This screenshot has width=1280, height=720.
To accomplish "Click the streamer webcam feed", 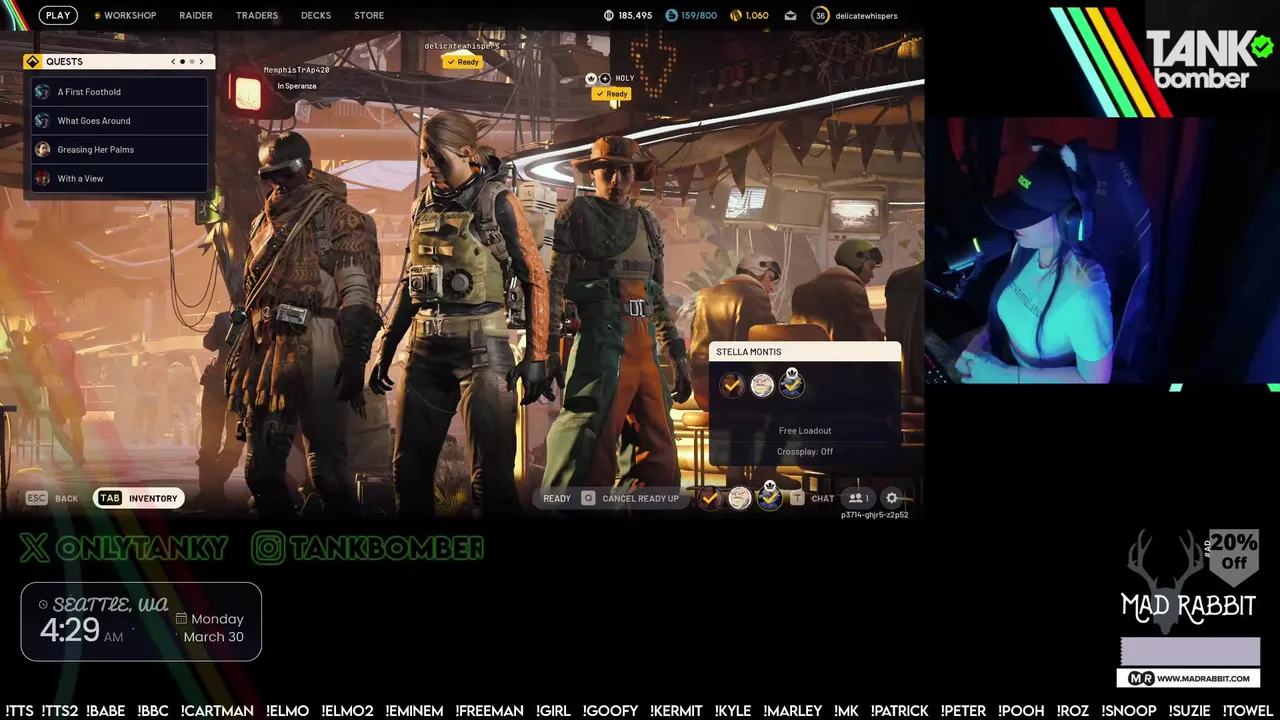I will [1101, 251].
